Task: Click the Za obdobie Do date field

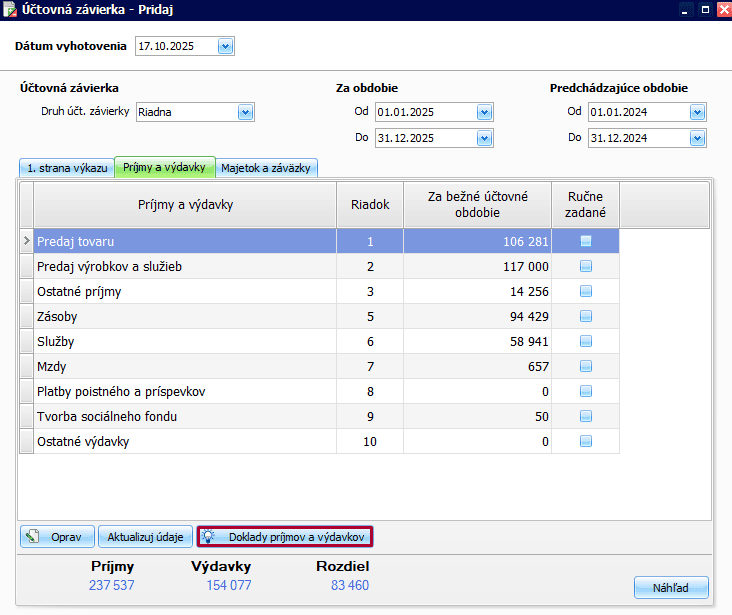Action: pos(425,138)
